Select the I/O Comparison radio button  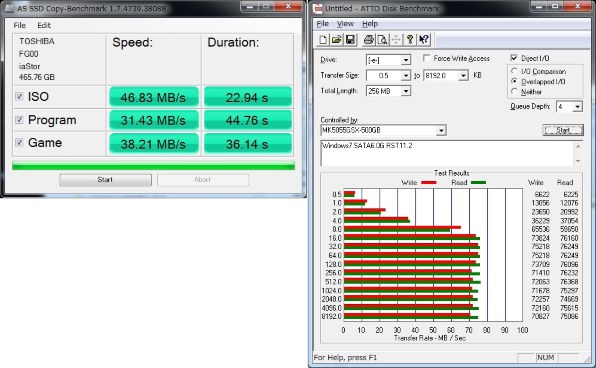click(514, 71)
